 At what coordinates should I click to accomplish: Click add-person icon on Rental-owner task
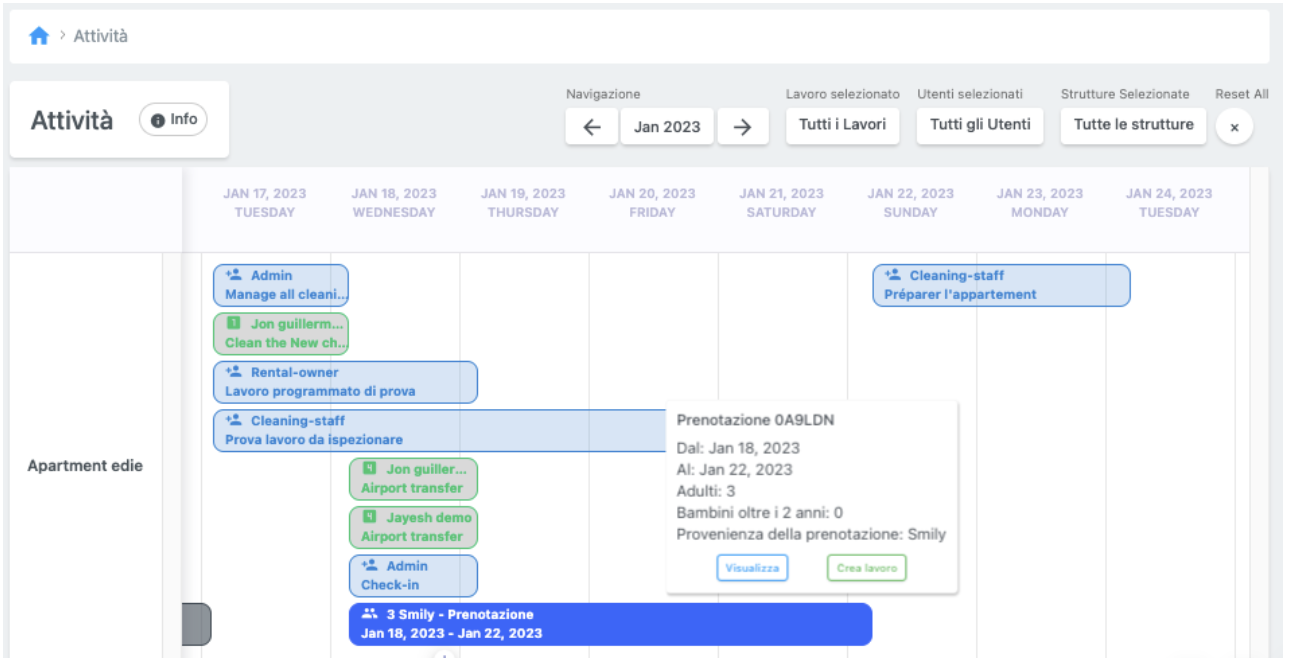[x=234, y=372]
